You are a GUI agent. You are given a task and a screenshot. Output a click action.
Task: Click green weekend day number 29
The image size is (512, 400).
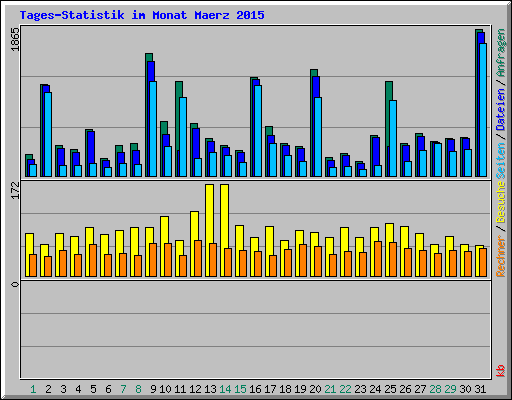tap(450, 389)
